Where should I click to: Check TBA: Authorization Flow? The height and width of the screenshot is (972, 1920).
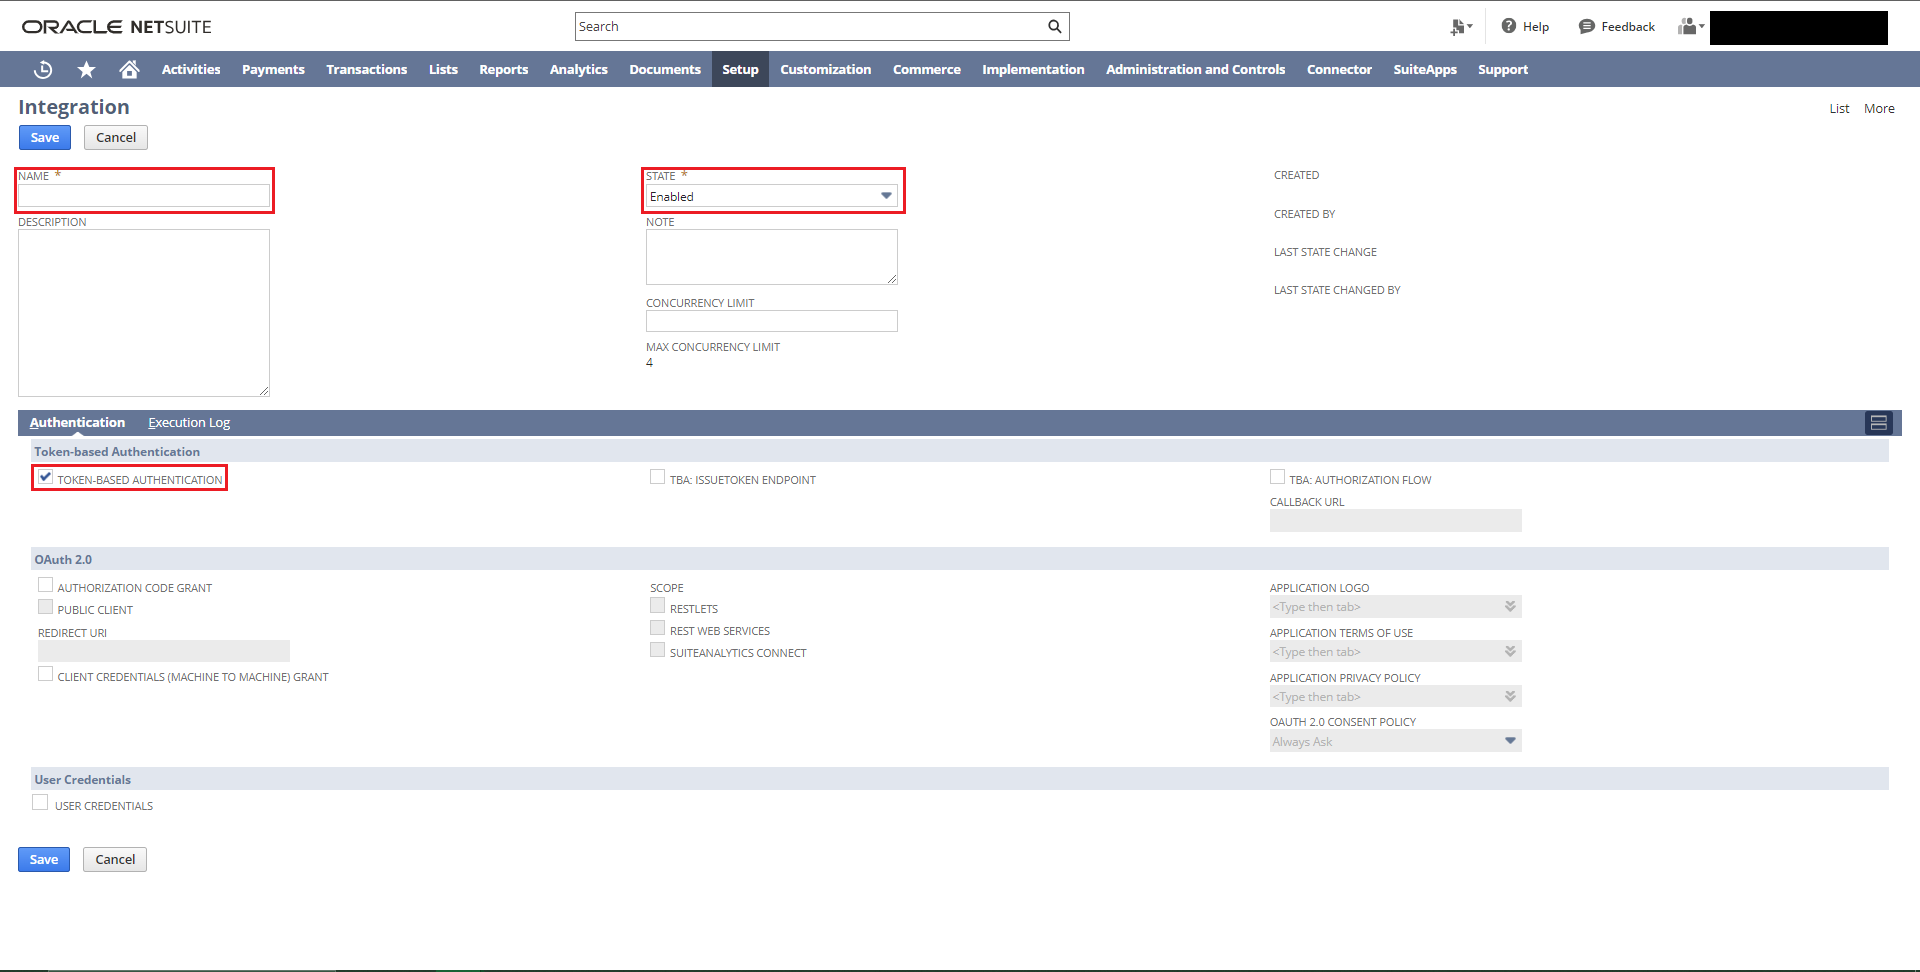(1277, 478)
